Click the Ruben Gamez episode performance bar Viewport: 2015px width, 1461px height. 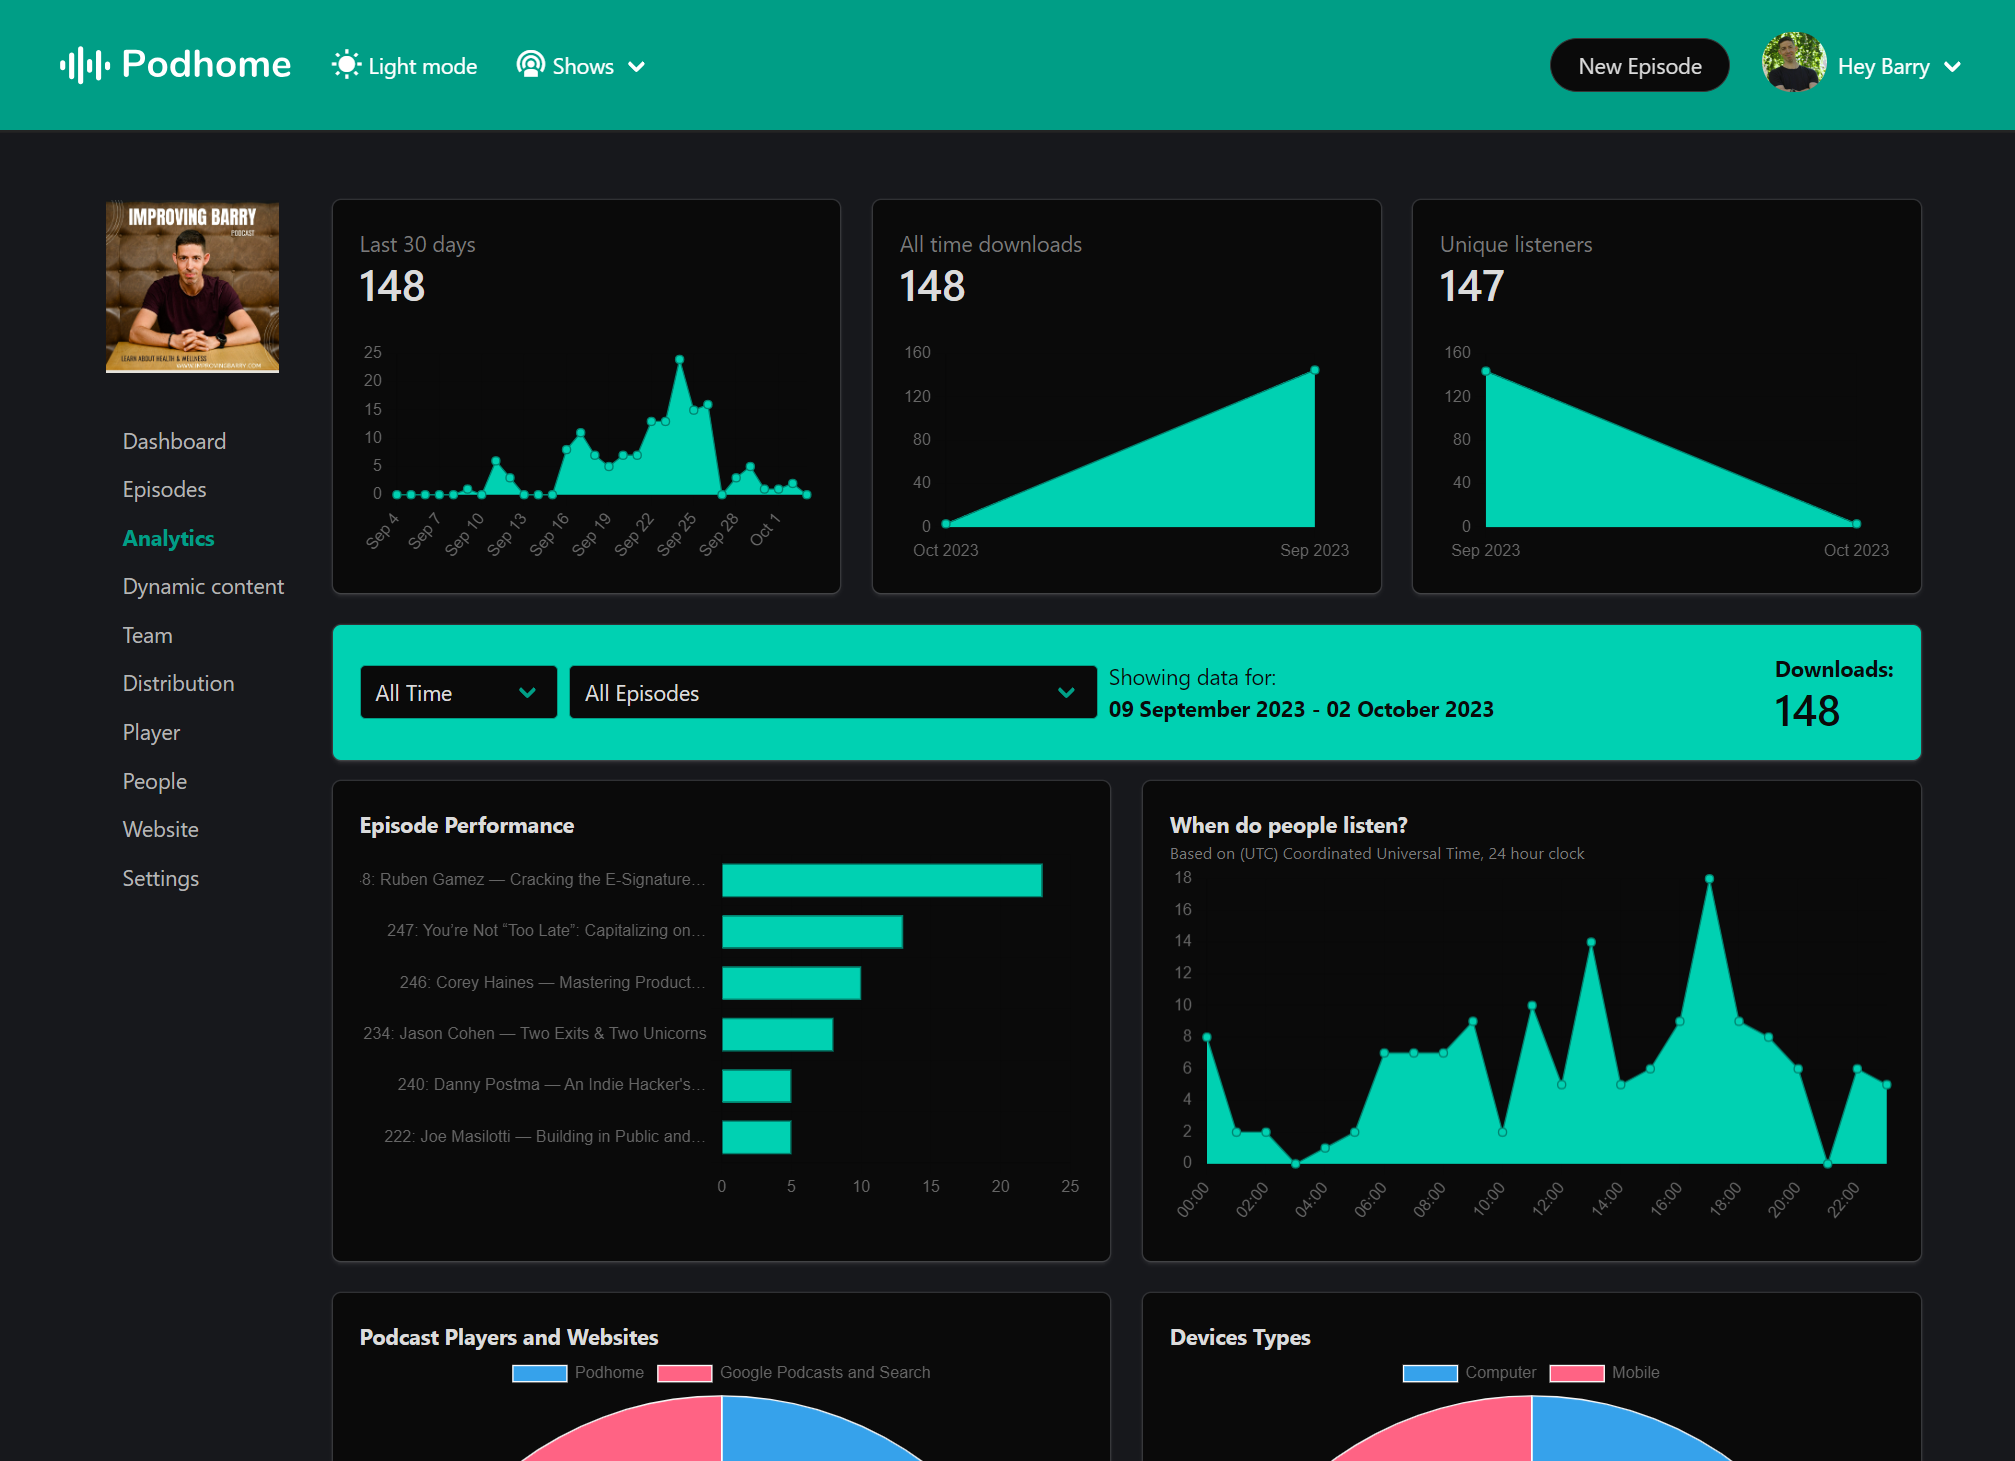click(x=881, y=880)
